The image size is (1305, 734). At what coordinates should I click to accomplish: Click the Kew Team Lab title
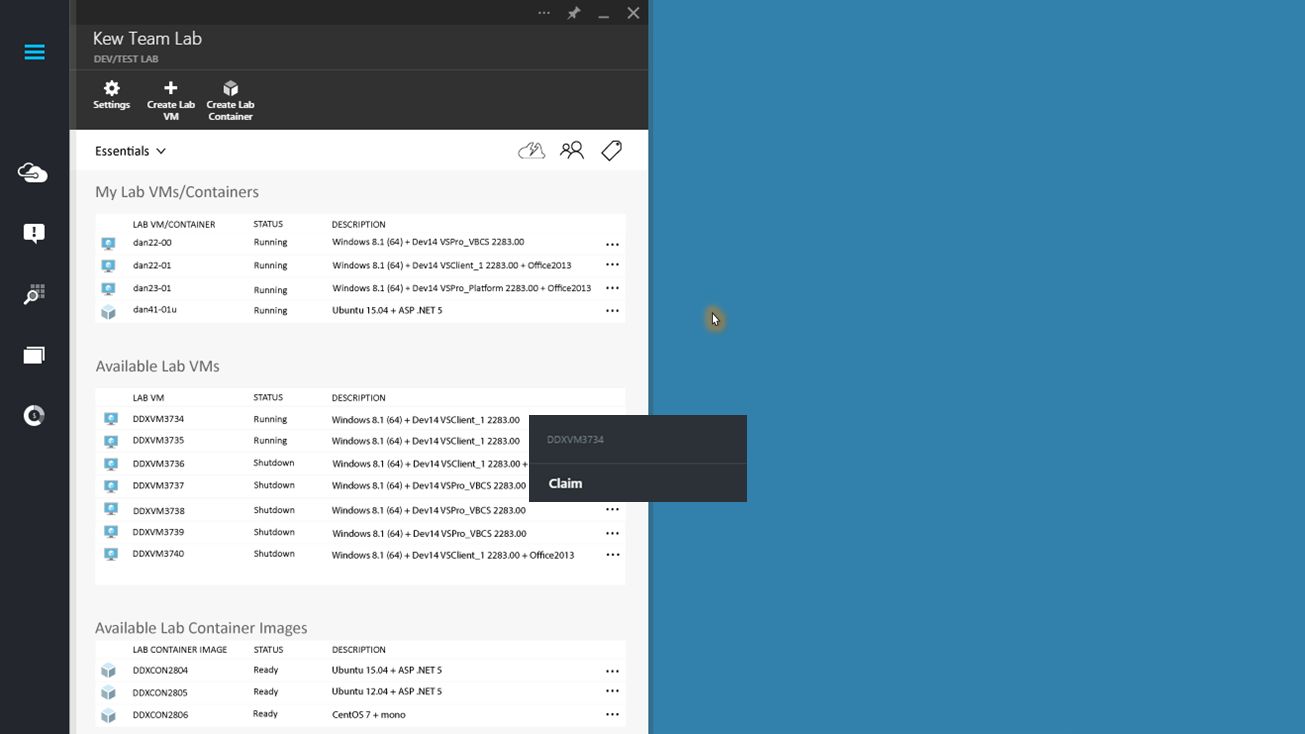pyautogui.click(x=147, y=38)
